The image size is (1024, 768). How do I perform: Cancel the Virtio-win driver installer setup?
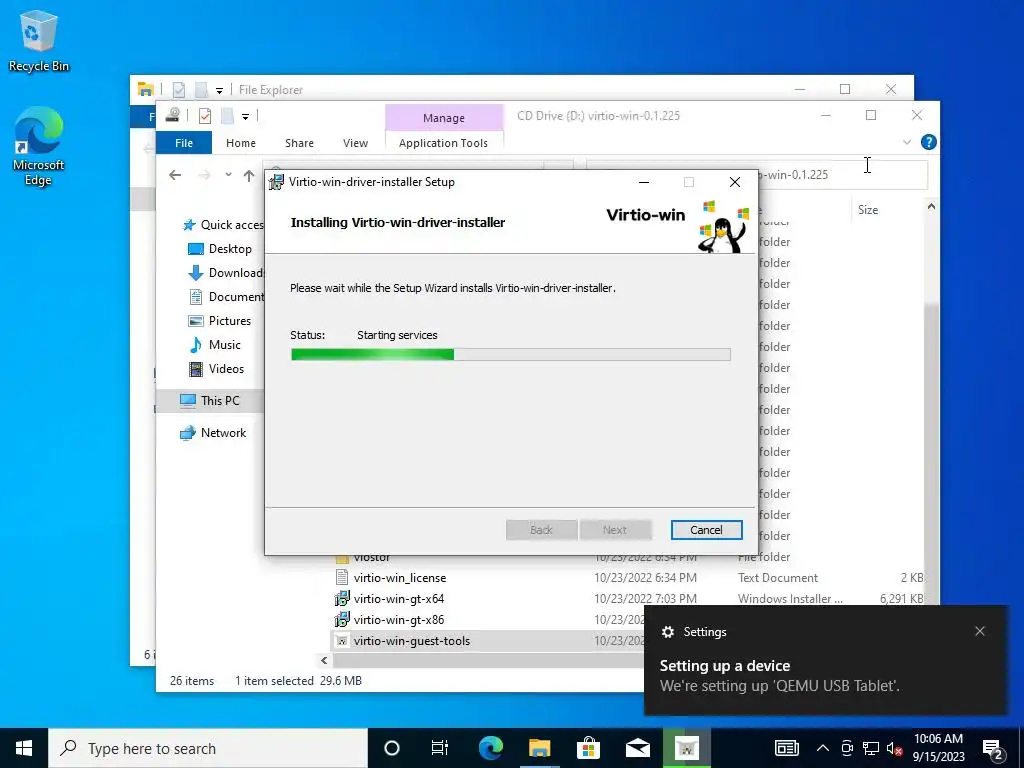click(706, 530)
